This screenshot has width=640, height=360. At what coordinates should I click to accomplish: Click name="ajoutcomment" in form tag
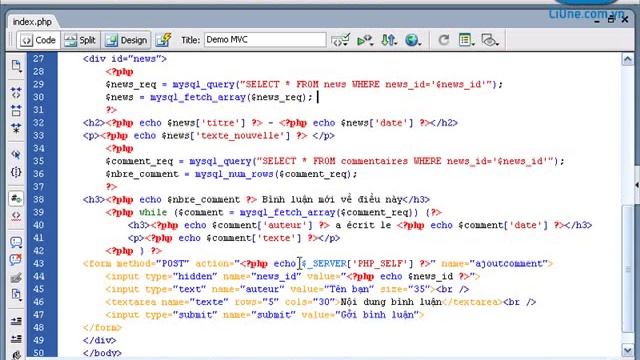click(494, 264)
